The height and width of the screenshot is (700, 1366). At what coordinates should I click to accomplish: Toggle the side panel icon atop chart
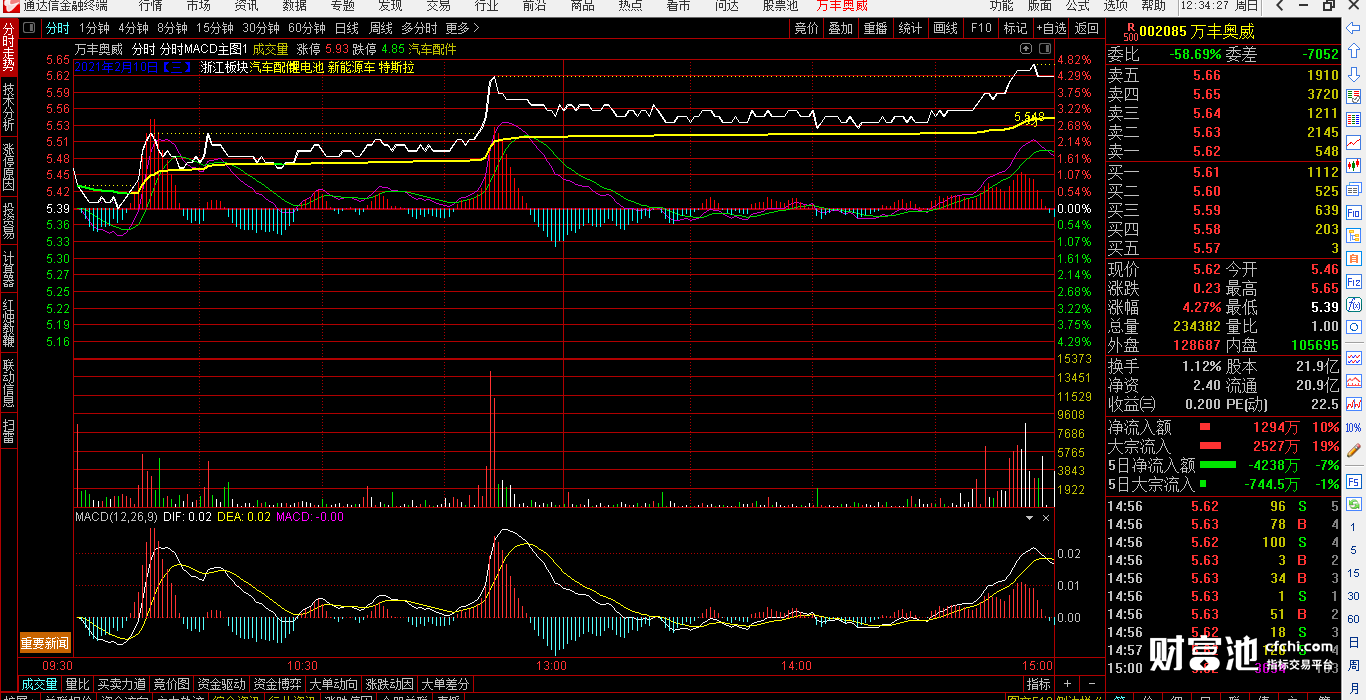click(x=1046, y=48)
